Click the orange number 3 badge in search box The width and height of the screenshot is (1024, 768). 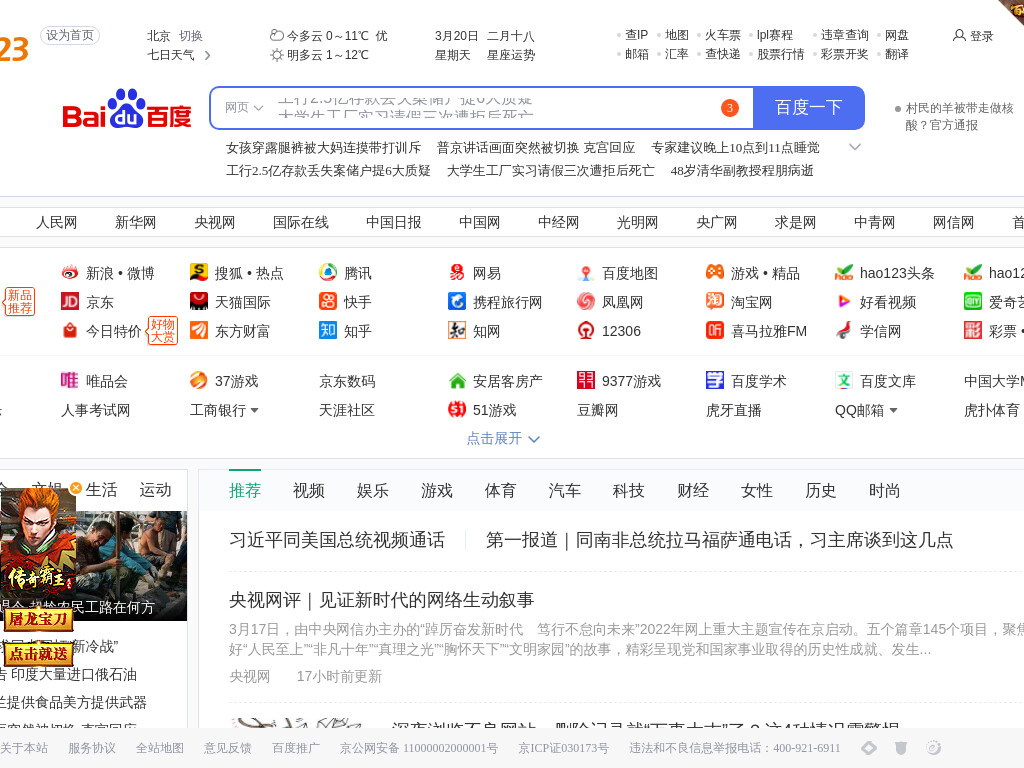[729, 108]
